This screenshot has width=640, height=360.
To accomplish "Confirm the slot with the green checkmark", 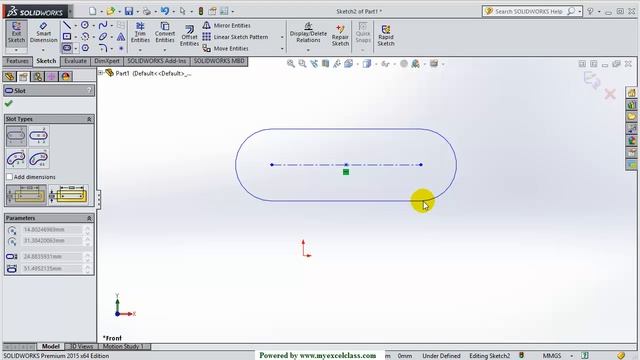I will [9, 104].
